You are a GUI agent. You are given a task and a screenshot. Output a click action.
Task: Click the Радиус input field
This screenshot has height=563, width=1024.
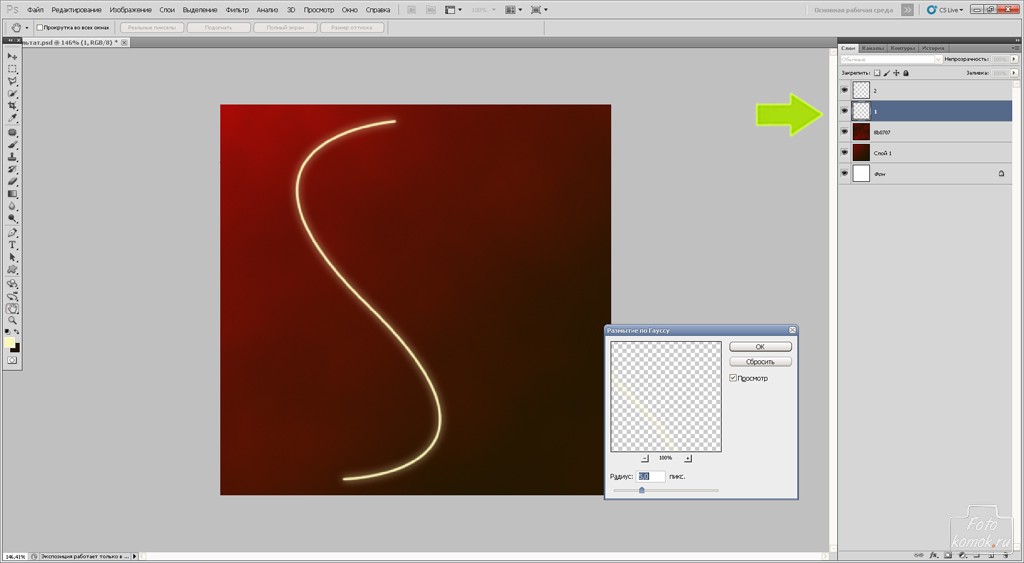651,477
